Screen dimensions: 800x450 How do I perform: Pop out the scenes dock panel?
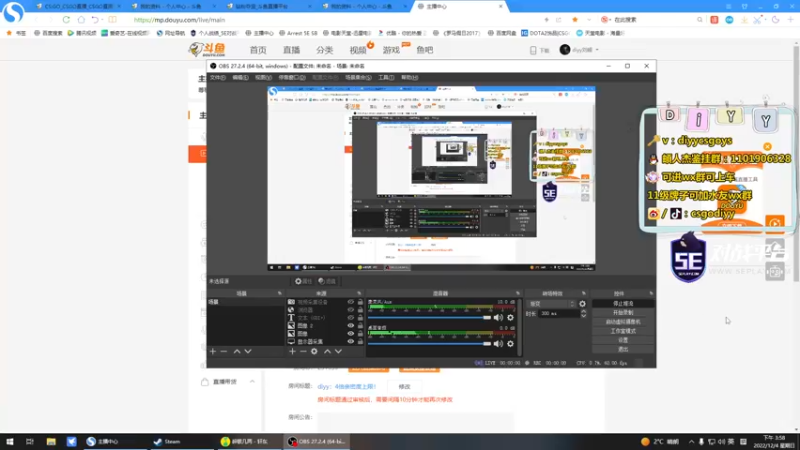[x=280, y=293]
